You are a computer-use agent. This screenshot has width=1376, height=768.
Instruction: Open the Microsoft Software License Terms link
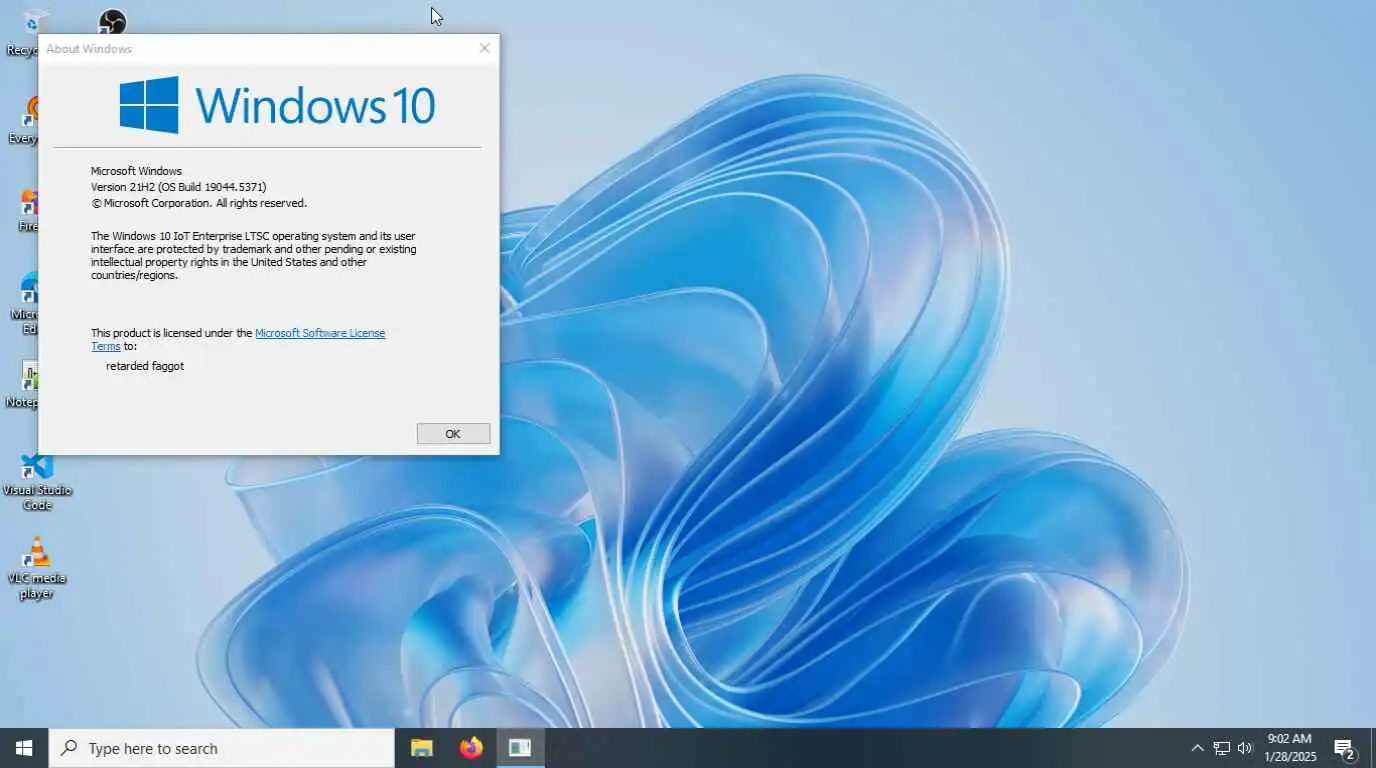point(320,333)
